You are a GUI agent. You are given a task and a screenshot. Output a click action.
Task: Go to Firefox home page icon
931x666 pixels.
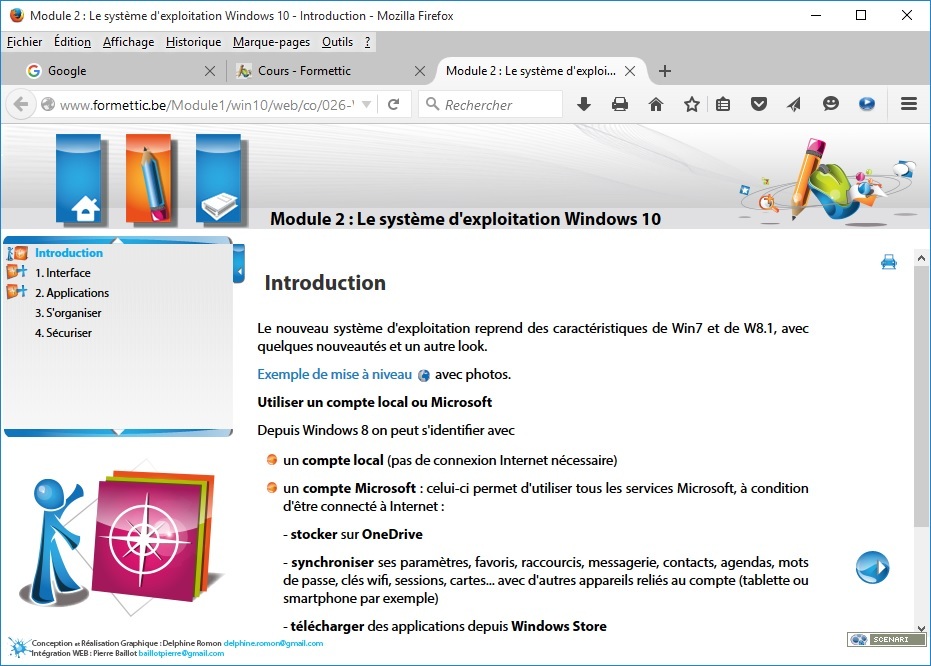656,104
